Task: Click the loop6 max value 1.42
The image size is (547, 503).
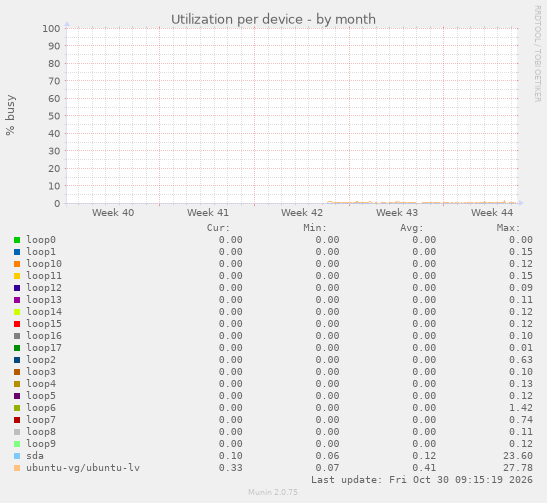Action: (521, 408)
